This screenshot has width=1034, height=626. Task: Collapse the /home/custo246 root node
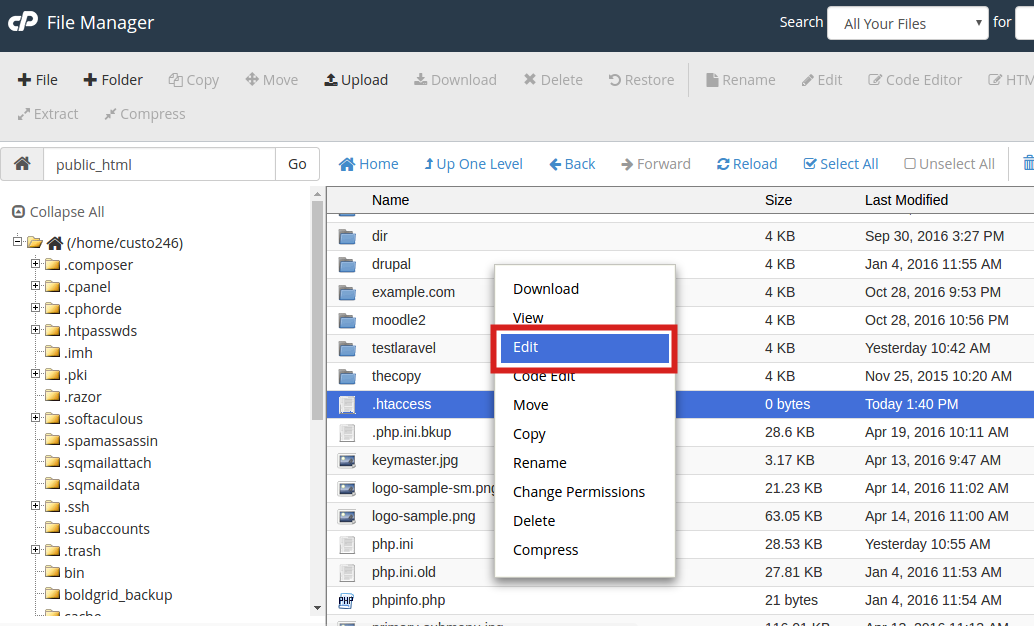[18, 242]
